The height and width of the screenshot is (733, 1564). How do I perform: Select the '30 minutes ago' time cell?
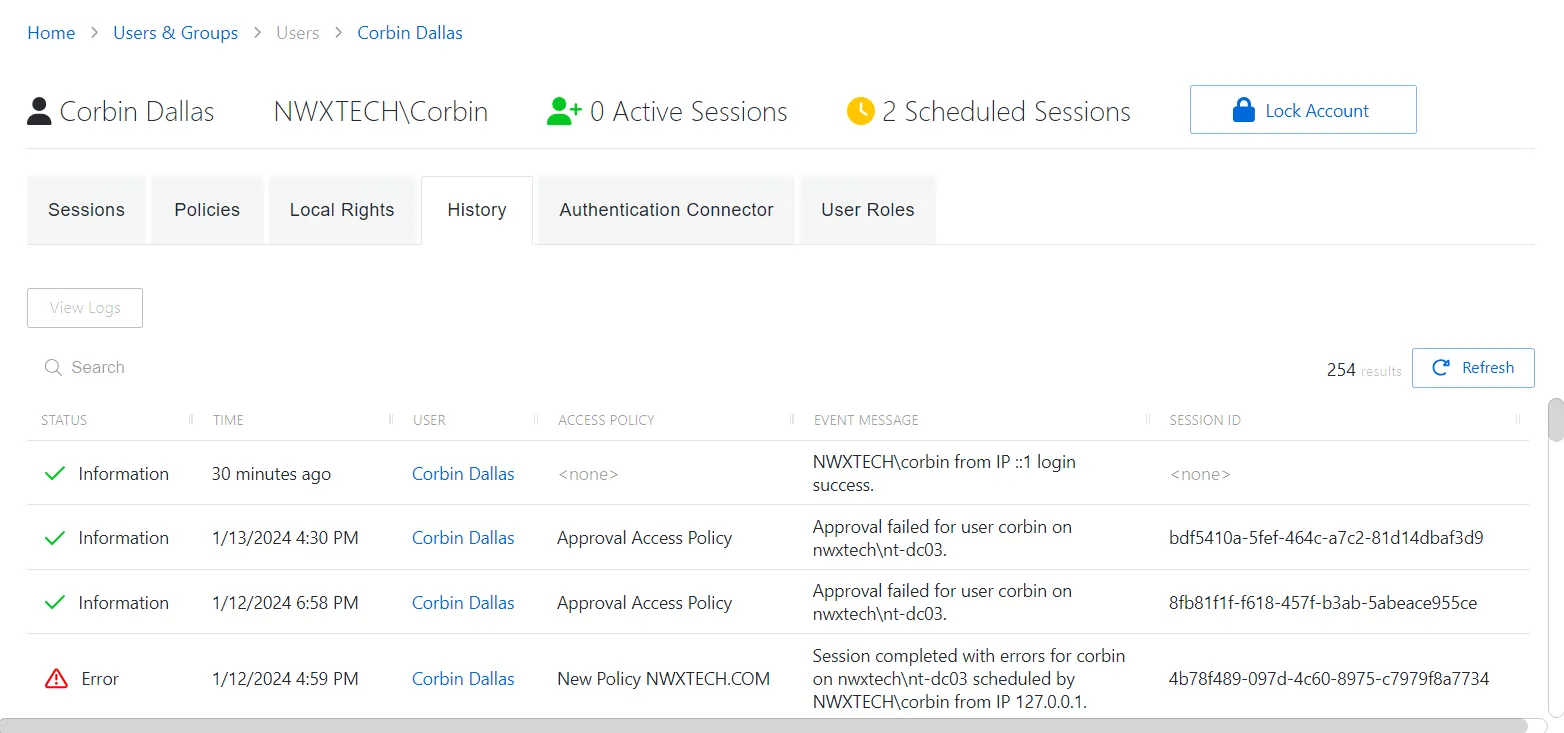click(271, 474)
